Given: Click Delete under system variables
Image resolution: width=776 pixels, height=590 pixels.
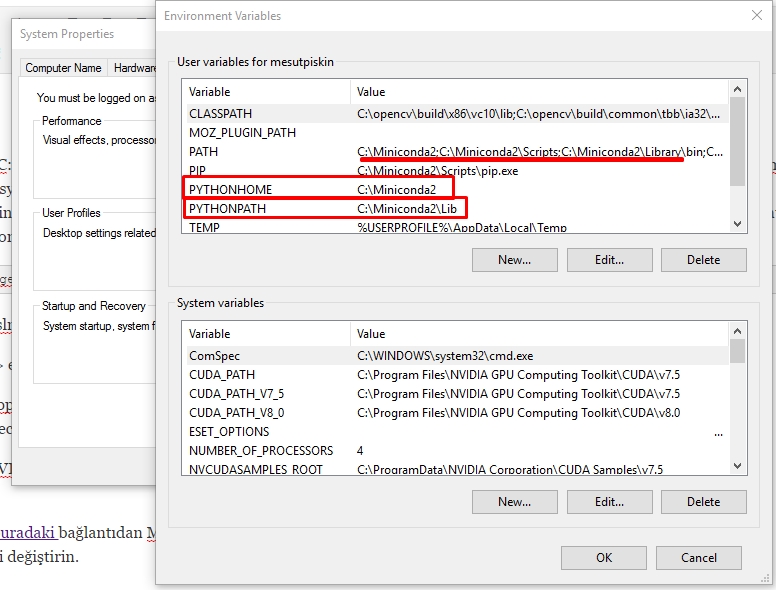Looking at the screenshot, I should (x=703, y=502).
